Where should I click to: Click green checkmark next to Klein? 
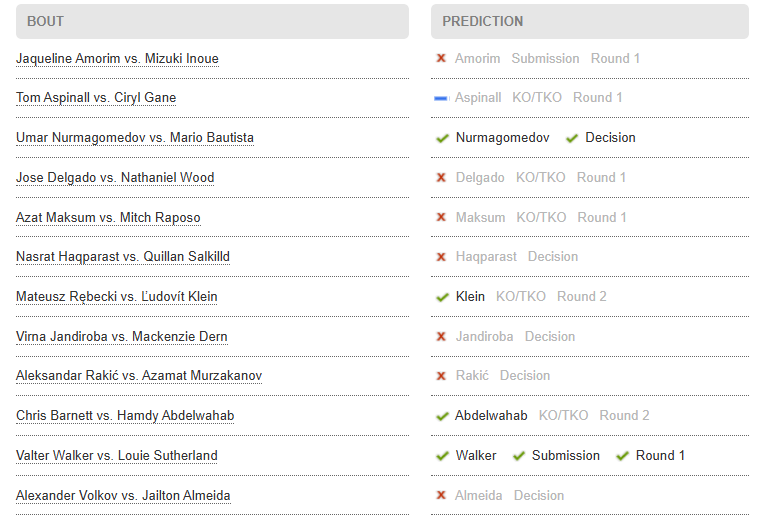(x=442, y=297)
